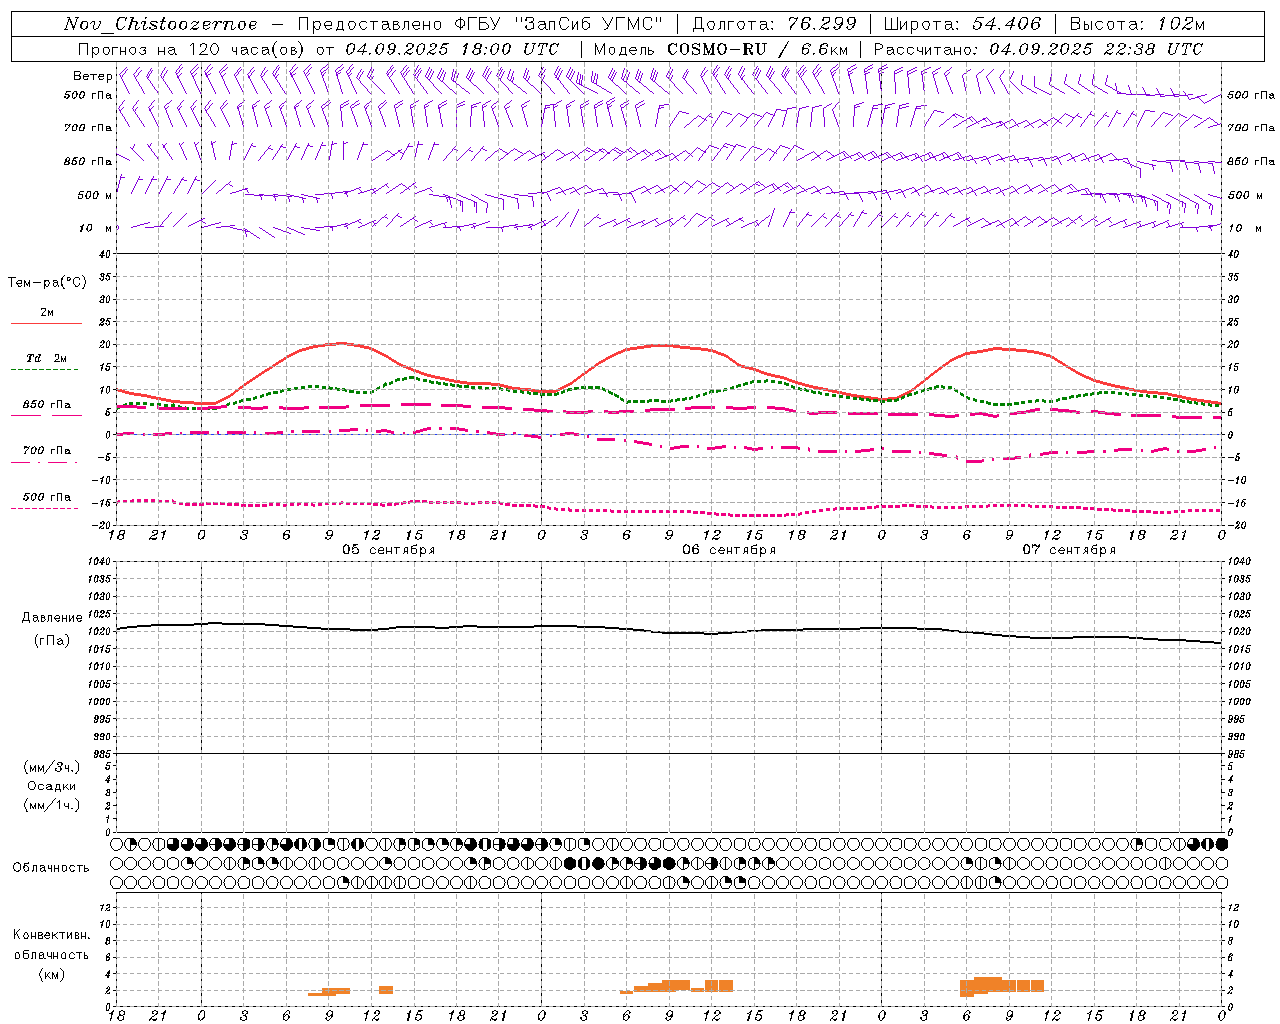
Task: Click the date label "05 сентября"
Action: (388, 550)
